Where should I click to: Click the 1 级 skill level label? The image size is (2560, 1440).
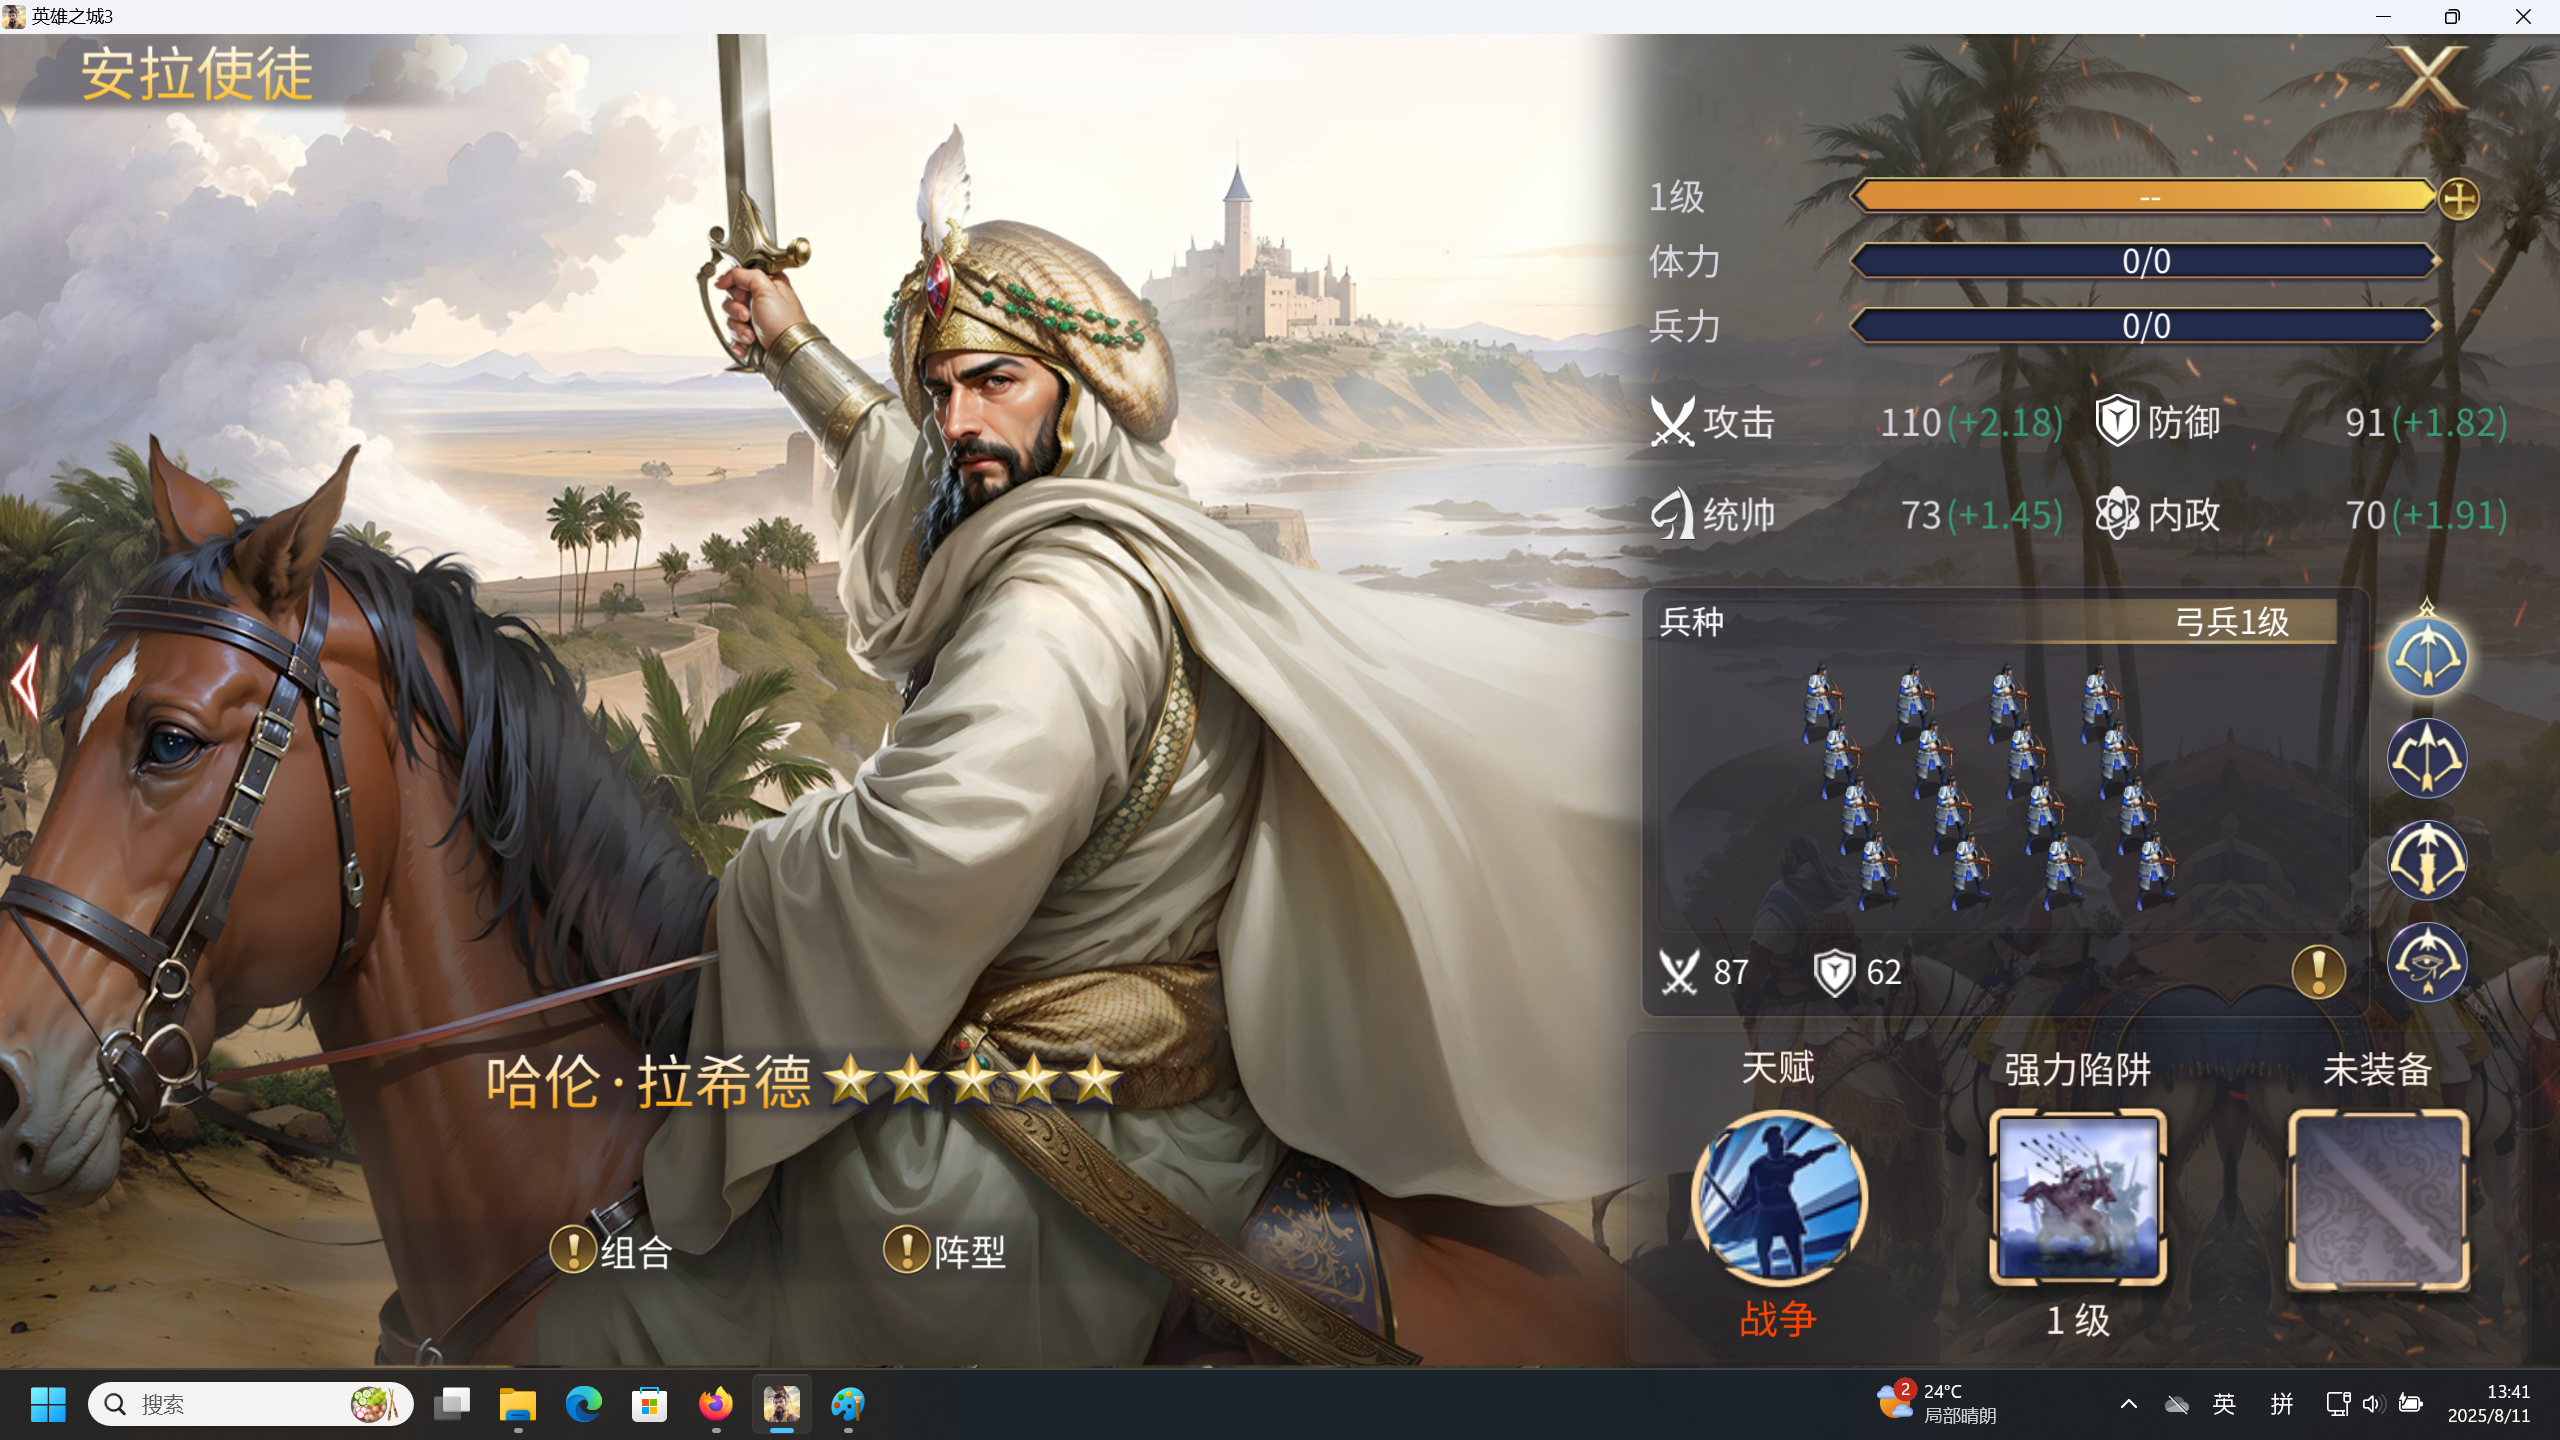[x=2078, y=1320]
